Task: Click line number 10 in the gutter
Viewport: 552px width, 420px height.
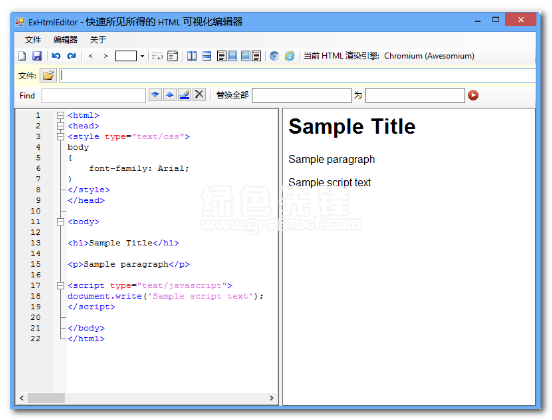Action: 35,211
